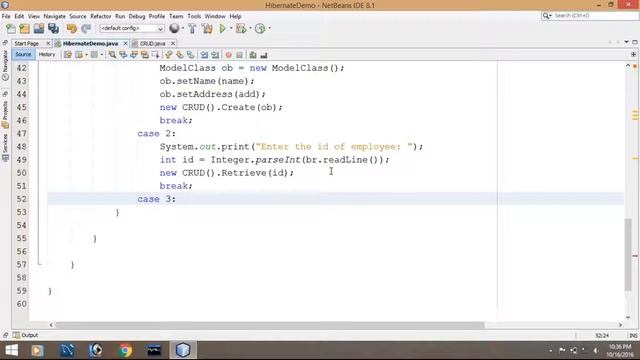This screenshot has width=640, height=360.
Task: Open the globe browser dropdown arrow
Action: 182,29
